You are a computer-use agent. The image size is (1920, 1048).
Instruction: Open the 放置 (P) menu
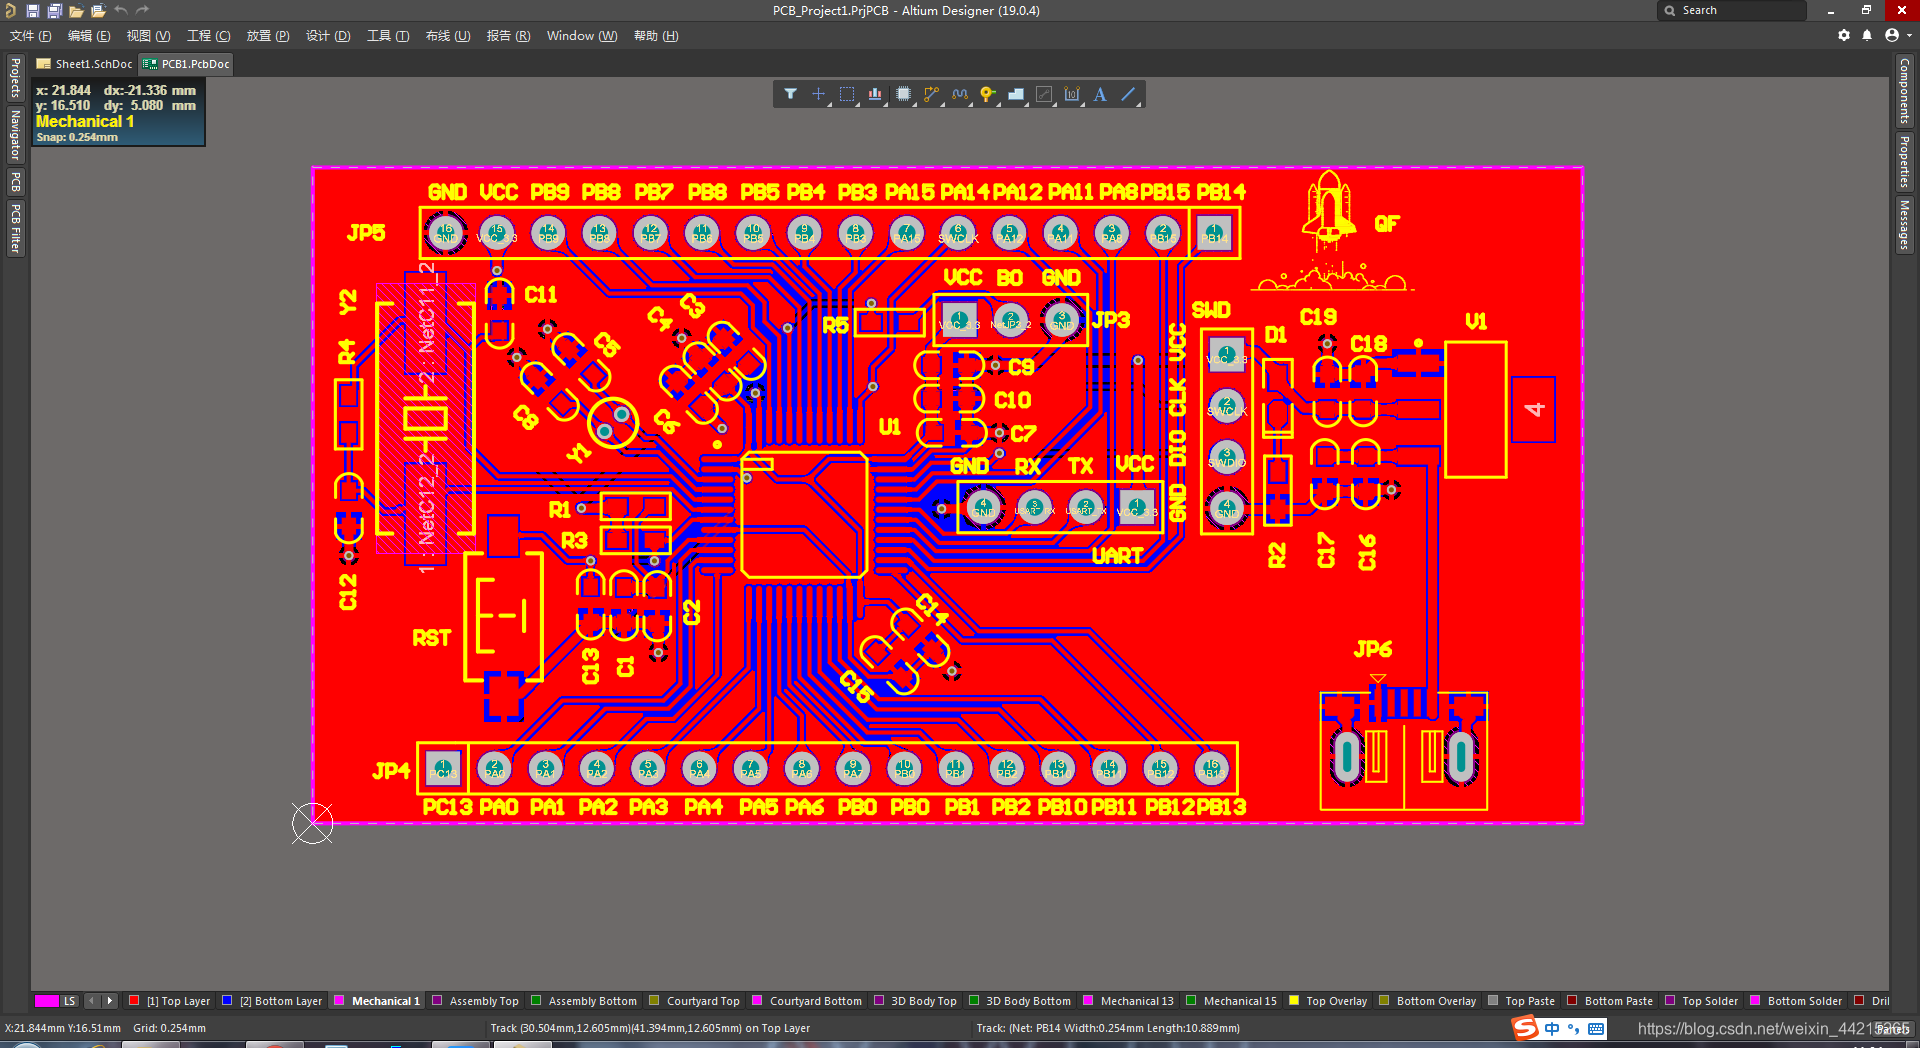coord(268,36)
